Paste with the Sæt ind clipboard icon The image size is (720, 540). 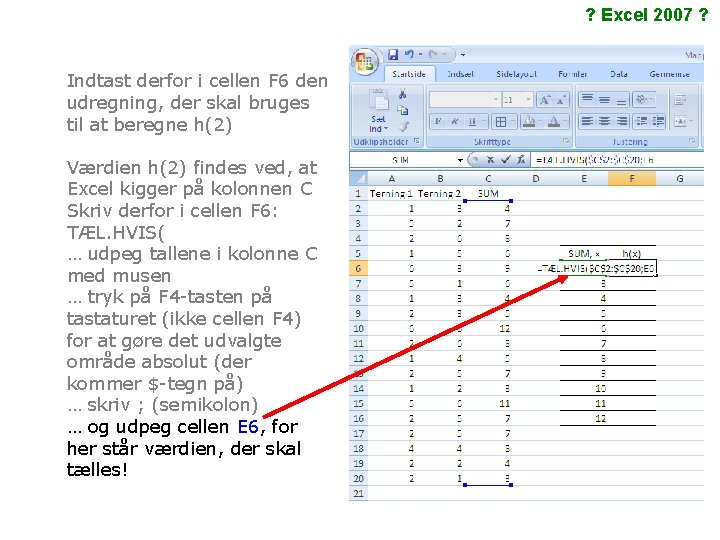379,100
